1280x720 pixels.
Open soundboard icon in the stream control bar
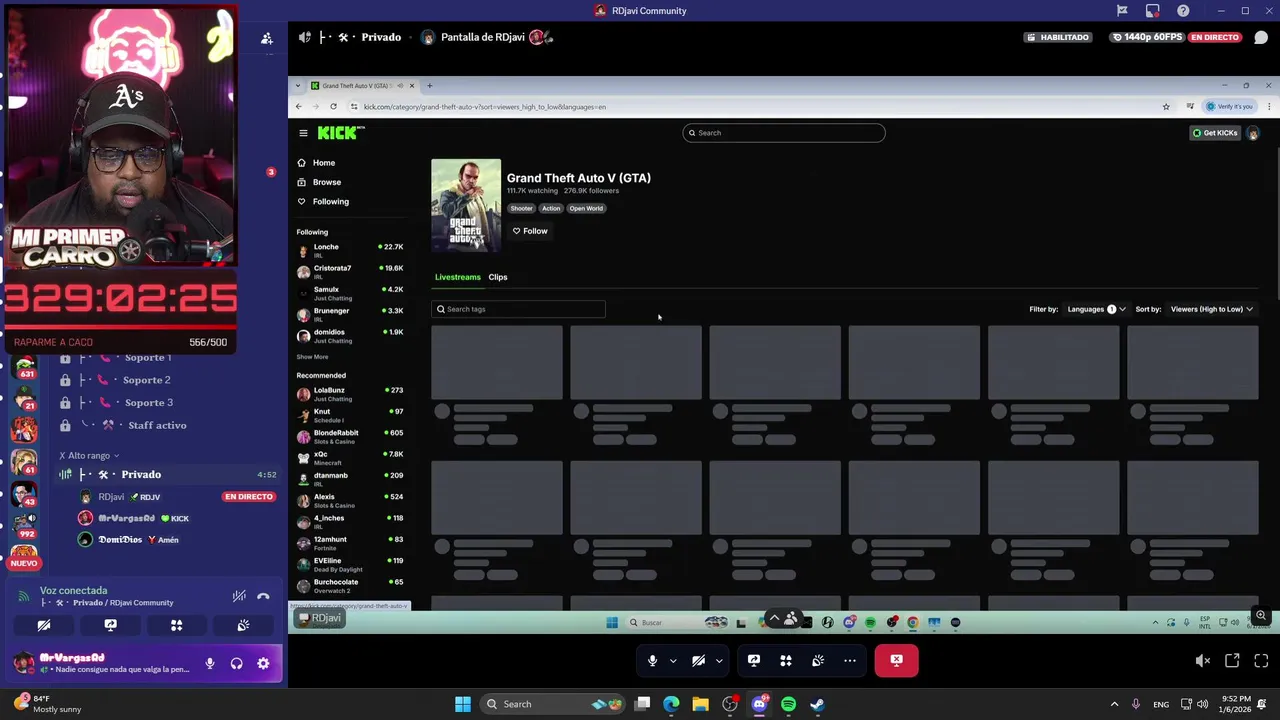[818, 660]
